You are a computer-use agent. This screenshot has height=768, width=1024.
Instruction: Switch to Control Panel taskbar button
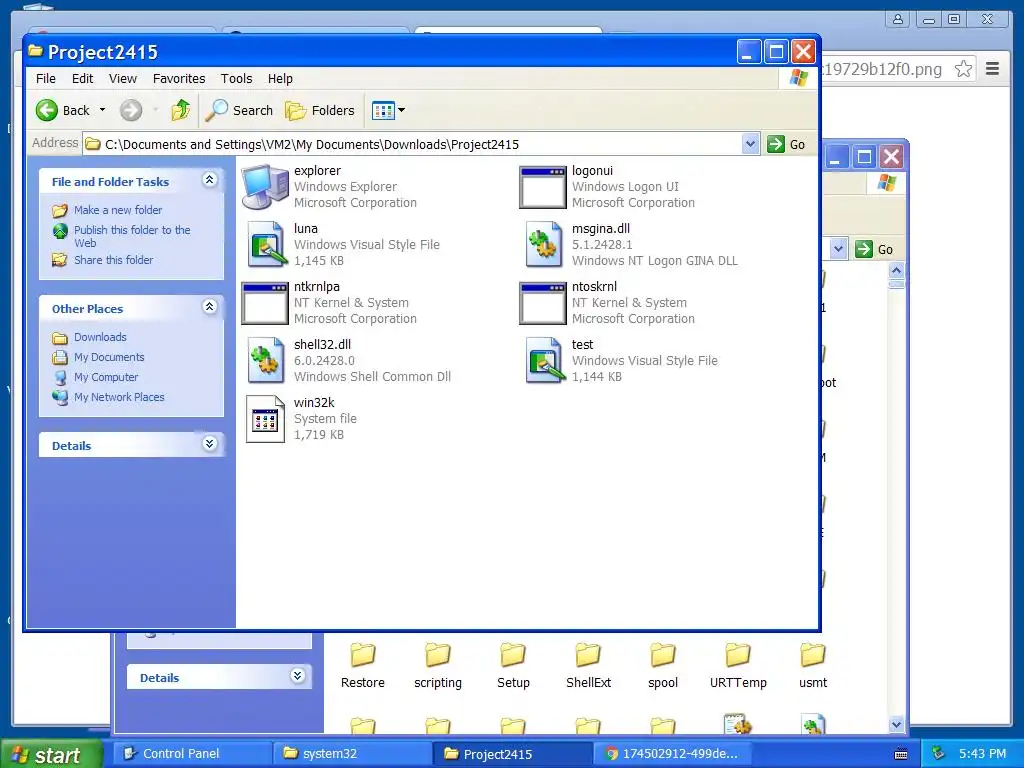[x=191, y=754]
